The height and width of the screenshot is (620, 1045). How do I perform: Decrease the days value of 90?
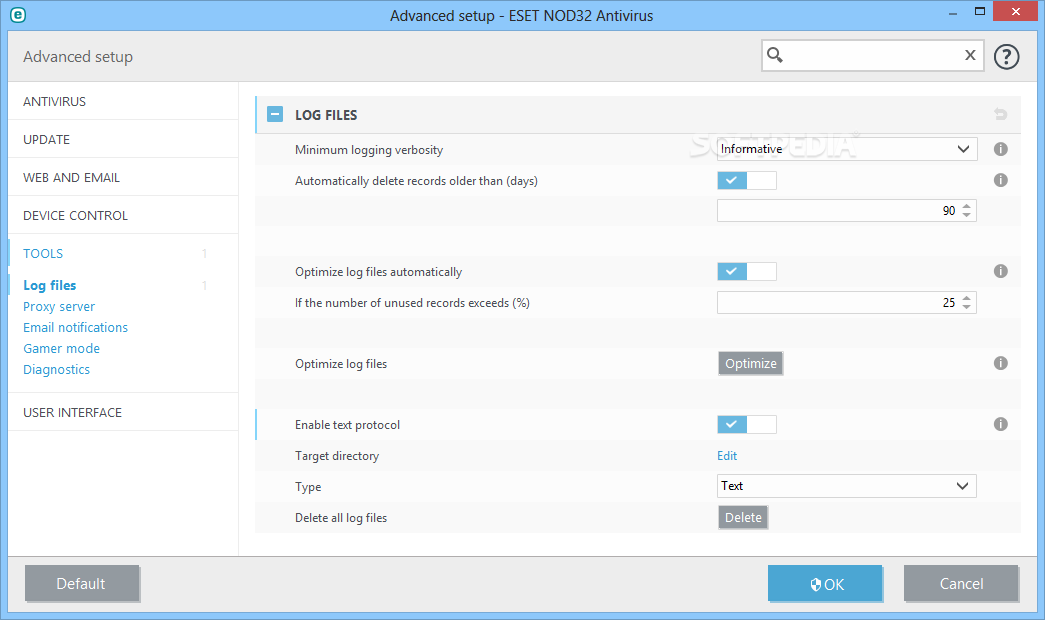point(966,215)
